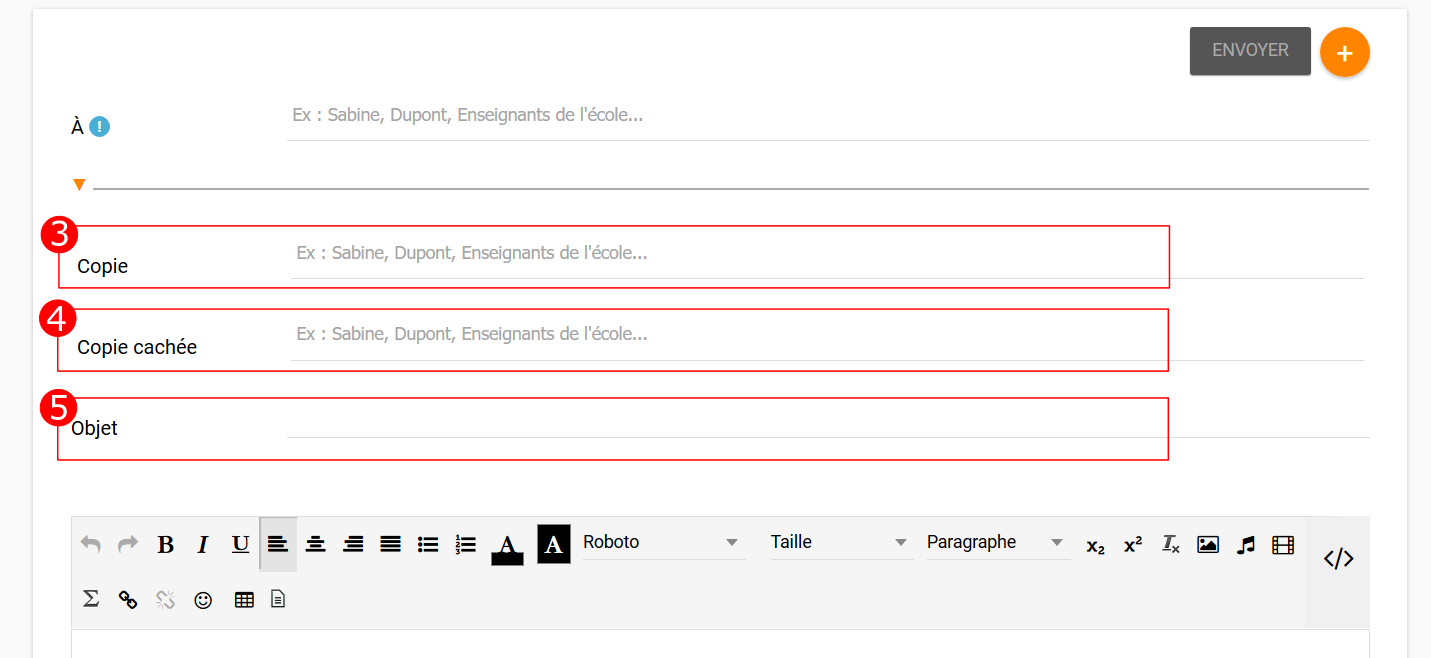The width and height of the screenshot is (1431, 658).
Task: Open the Roboto font dropdown
Action: (662, 542)
